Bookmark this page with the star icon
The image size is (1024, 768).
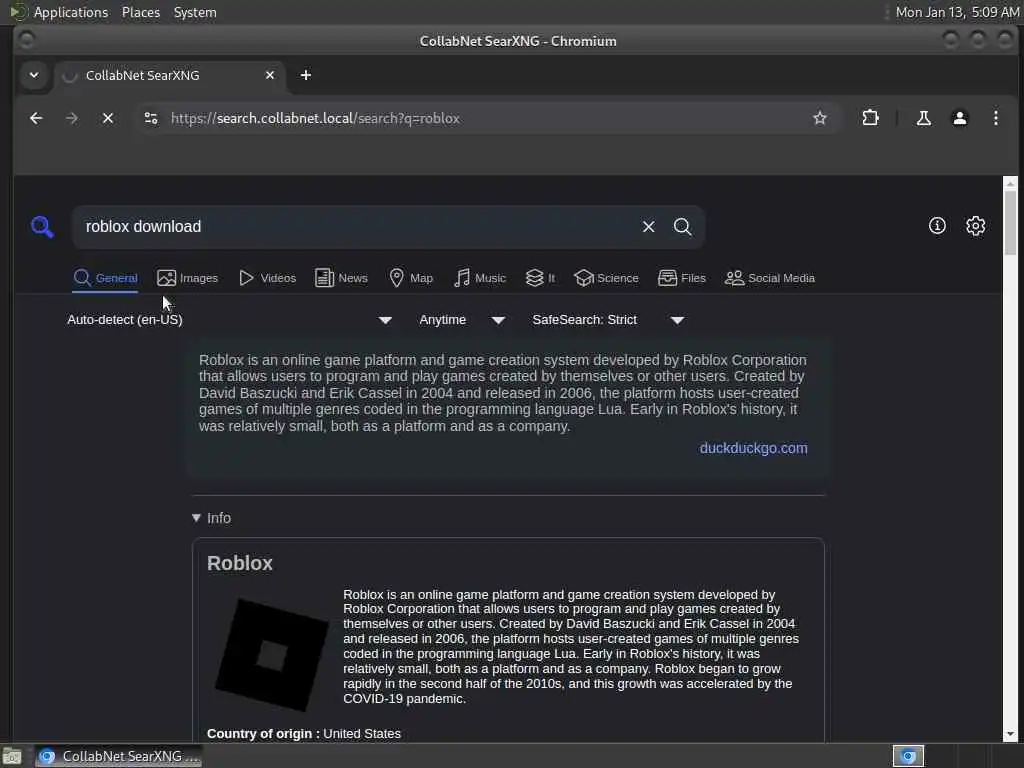(x=820, y=118)
